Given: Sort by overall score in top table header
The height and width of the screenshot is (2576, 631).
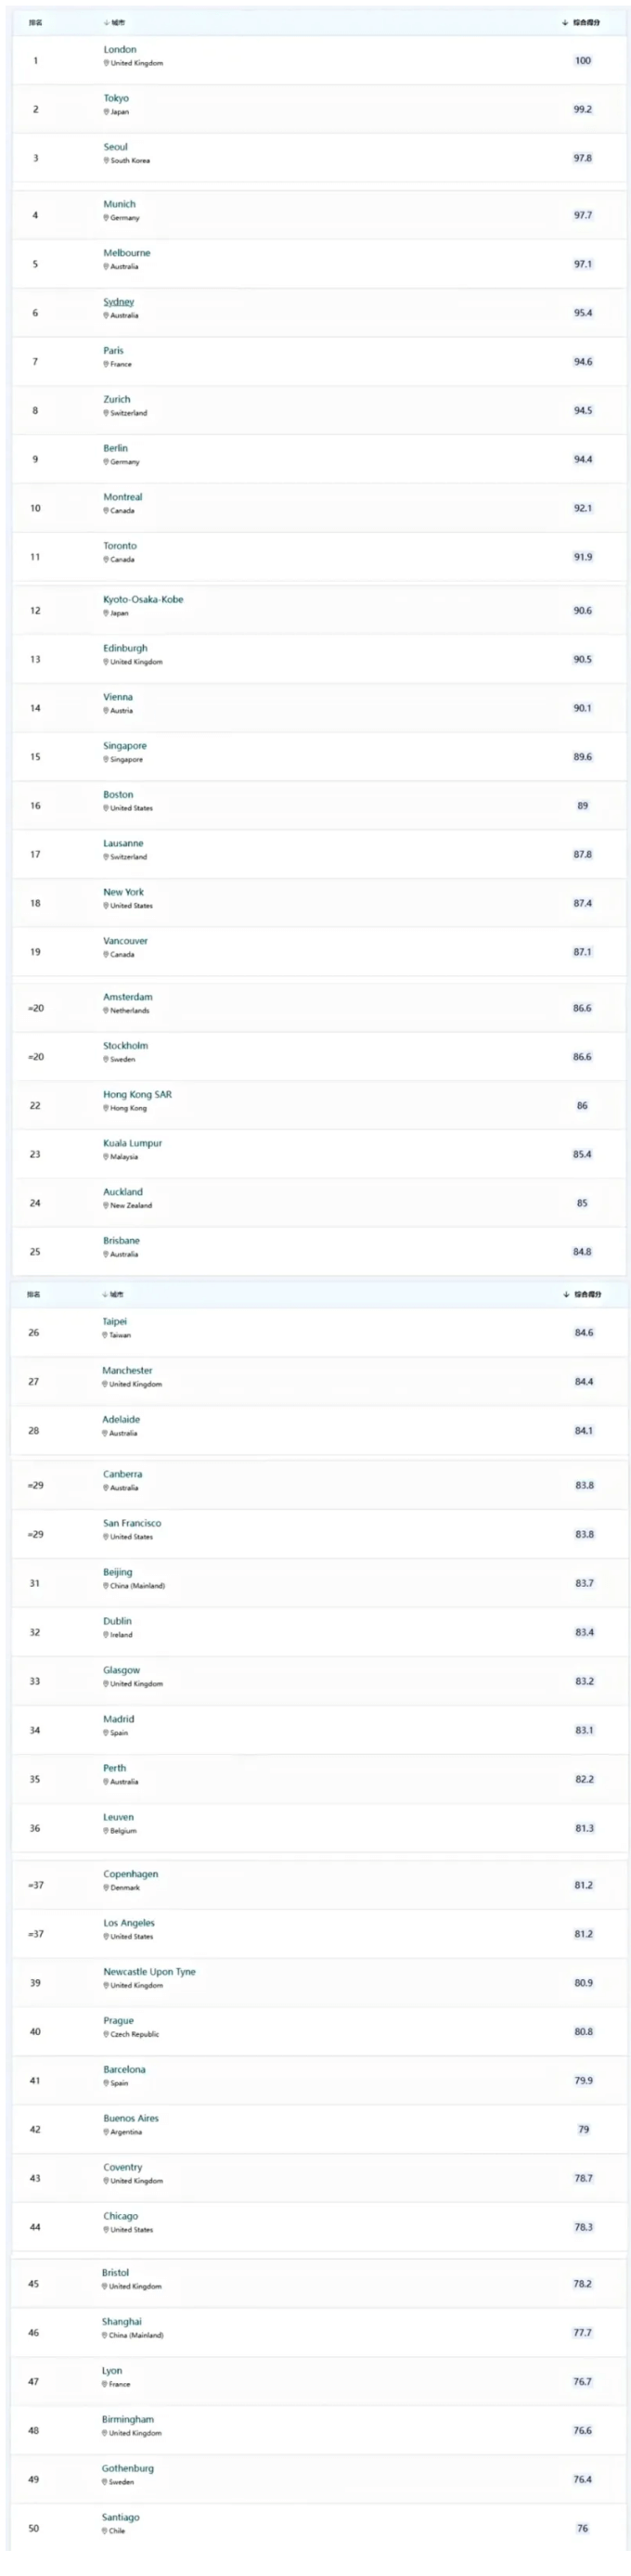Looking at the screenshot, I should click(581, 22).
